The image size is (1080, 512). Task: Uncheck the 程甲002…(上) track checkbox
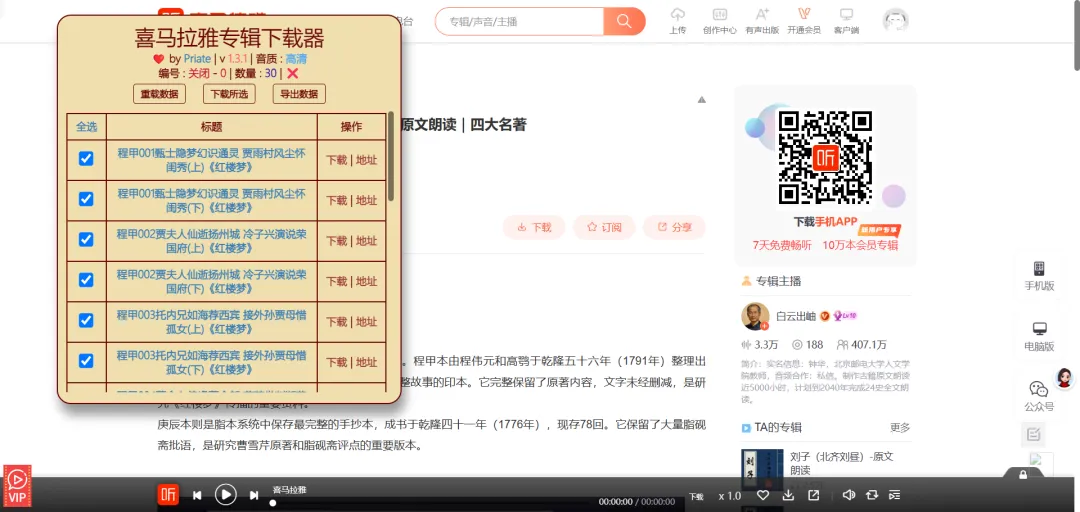point(86,240)
